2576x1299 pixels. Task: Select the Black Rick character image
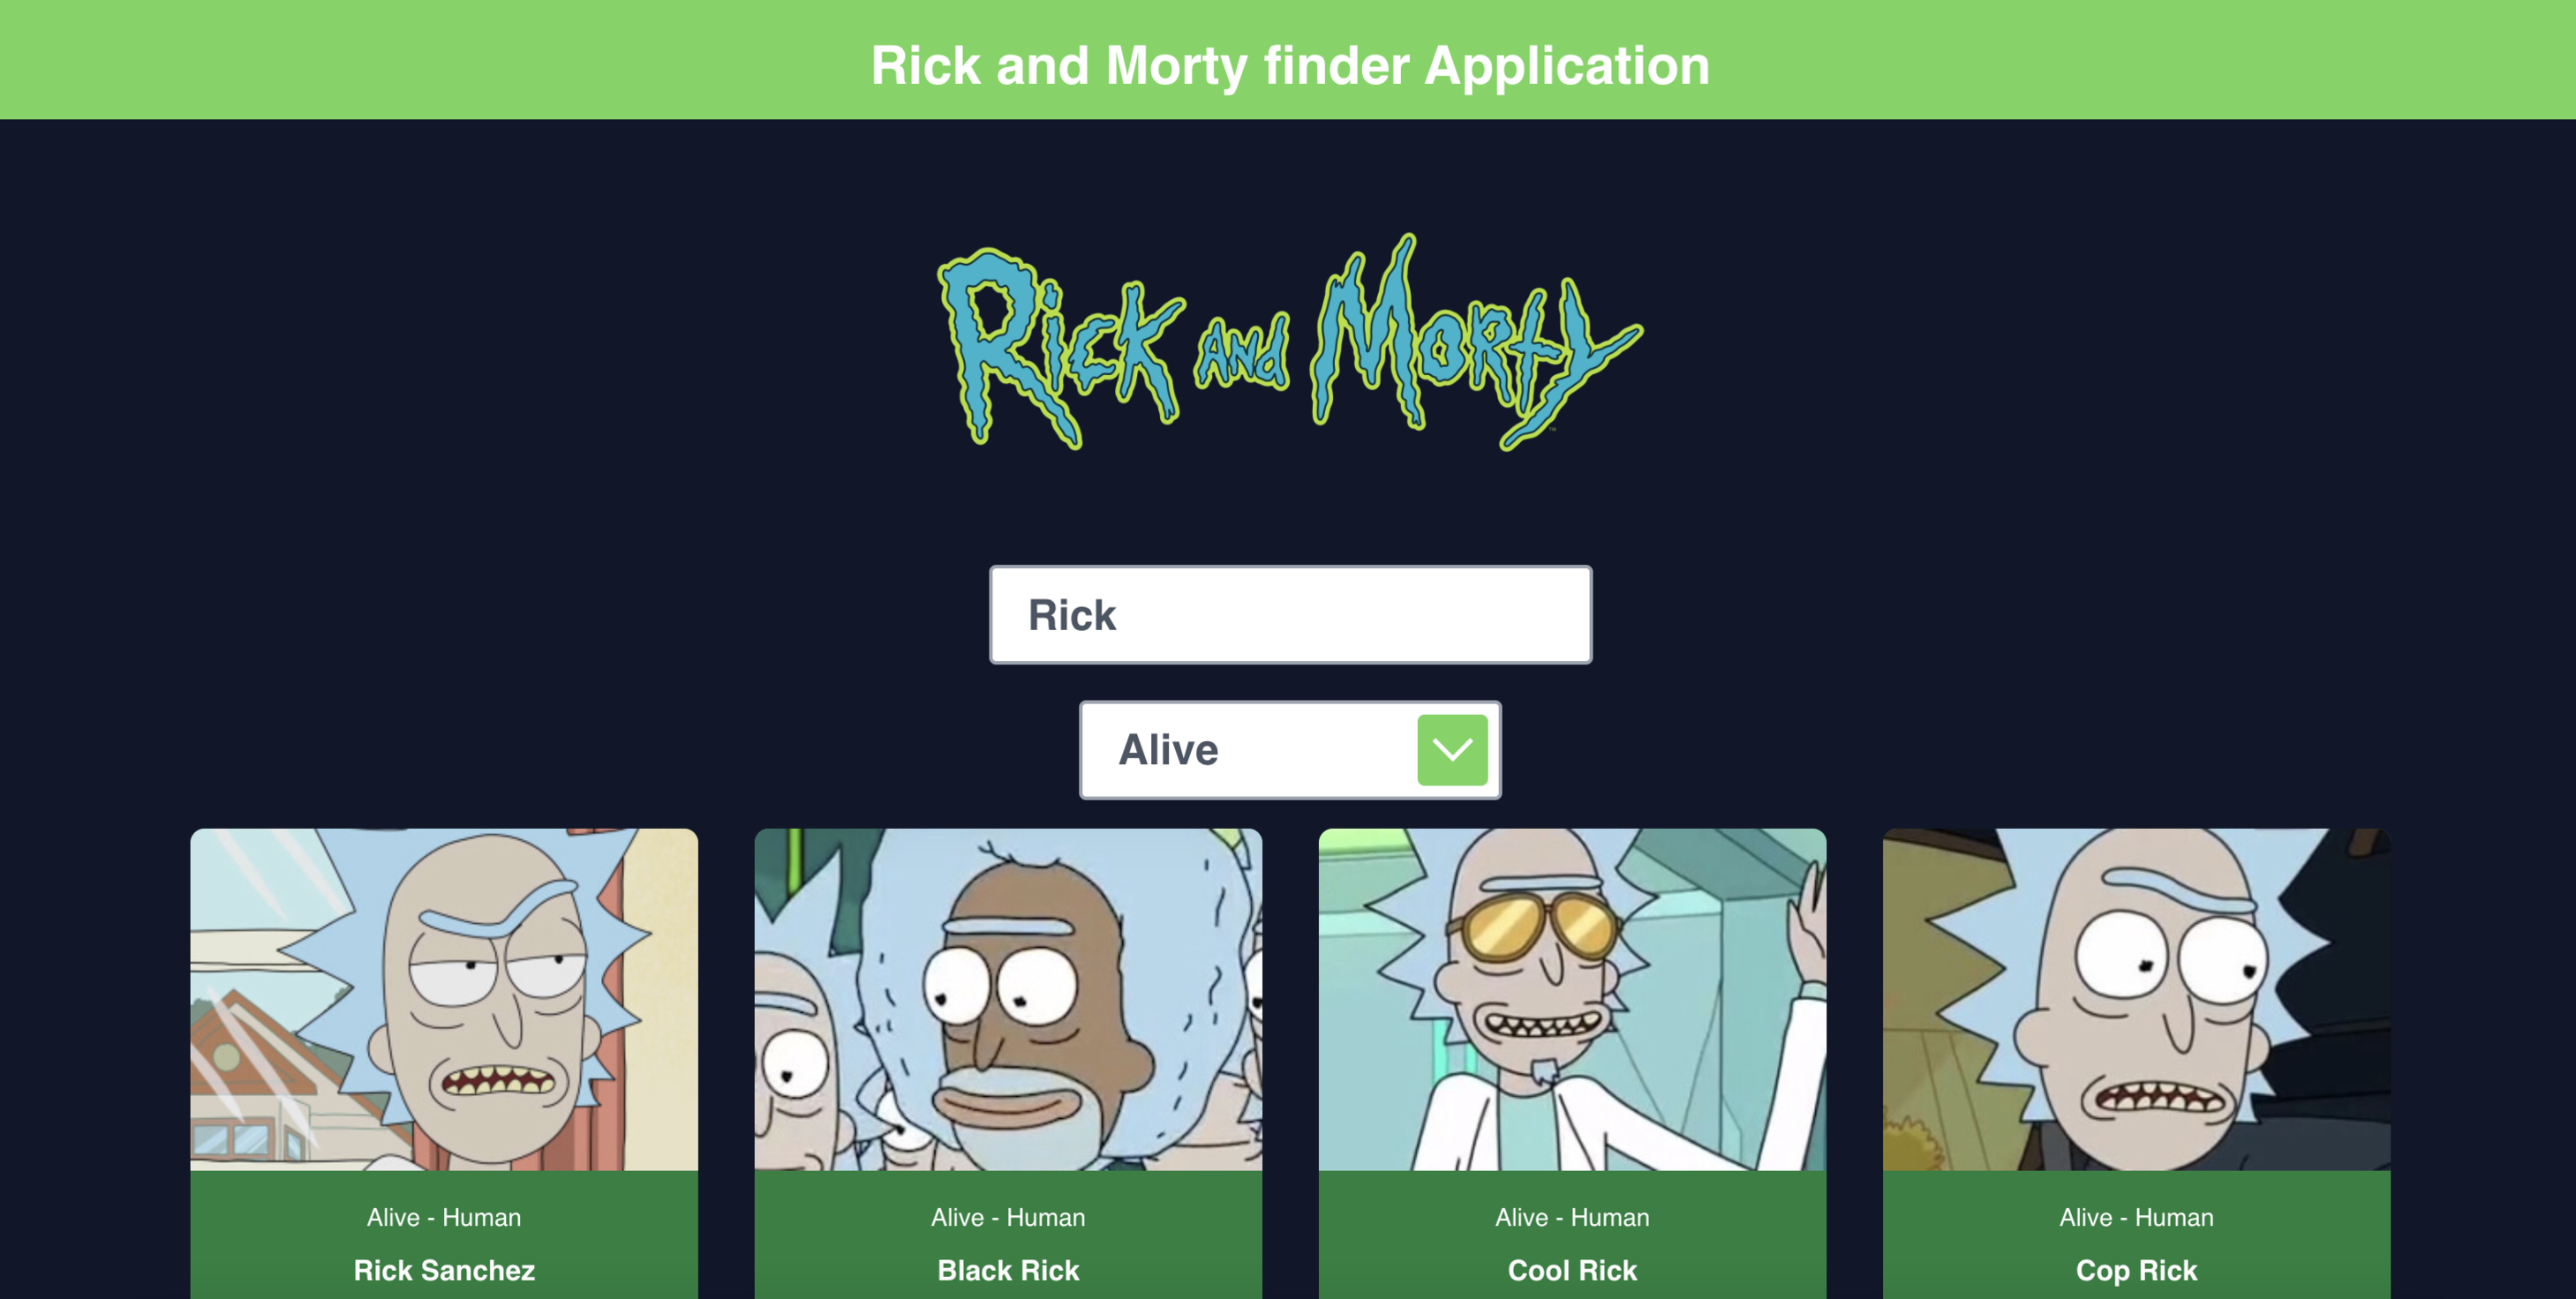pyautogui.click(x=1008, y=999)
